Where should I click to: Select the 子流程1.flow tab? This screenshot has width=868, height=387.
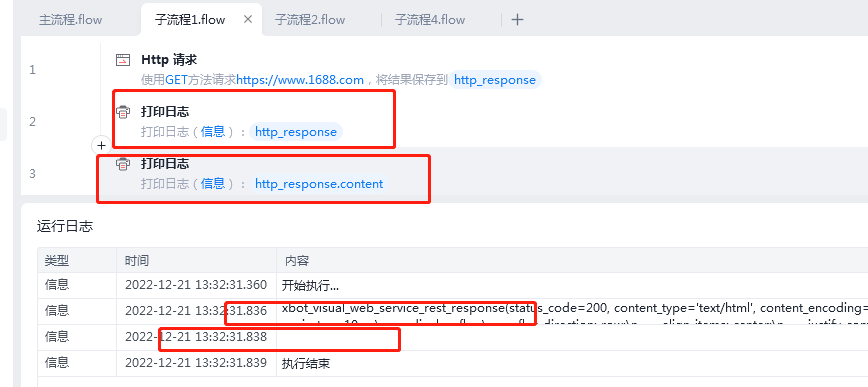point(190,20)
